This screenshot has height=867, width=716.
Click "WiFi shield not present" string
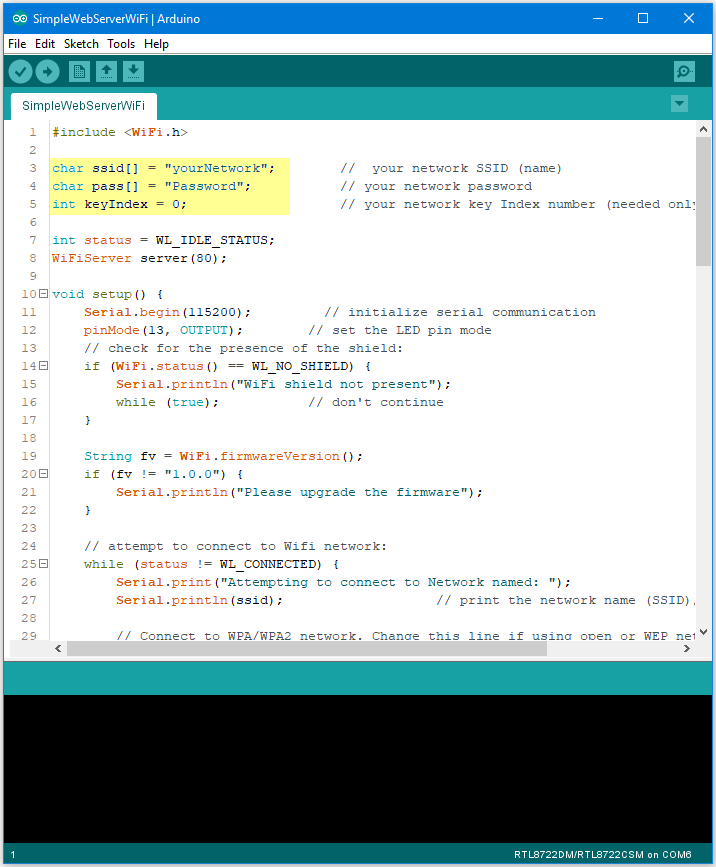click(x=336, y=384)
